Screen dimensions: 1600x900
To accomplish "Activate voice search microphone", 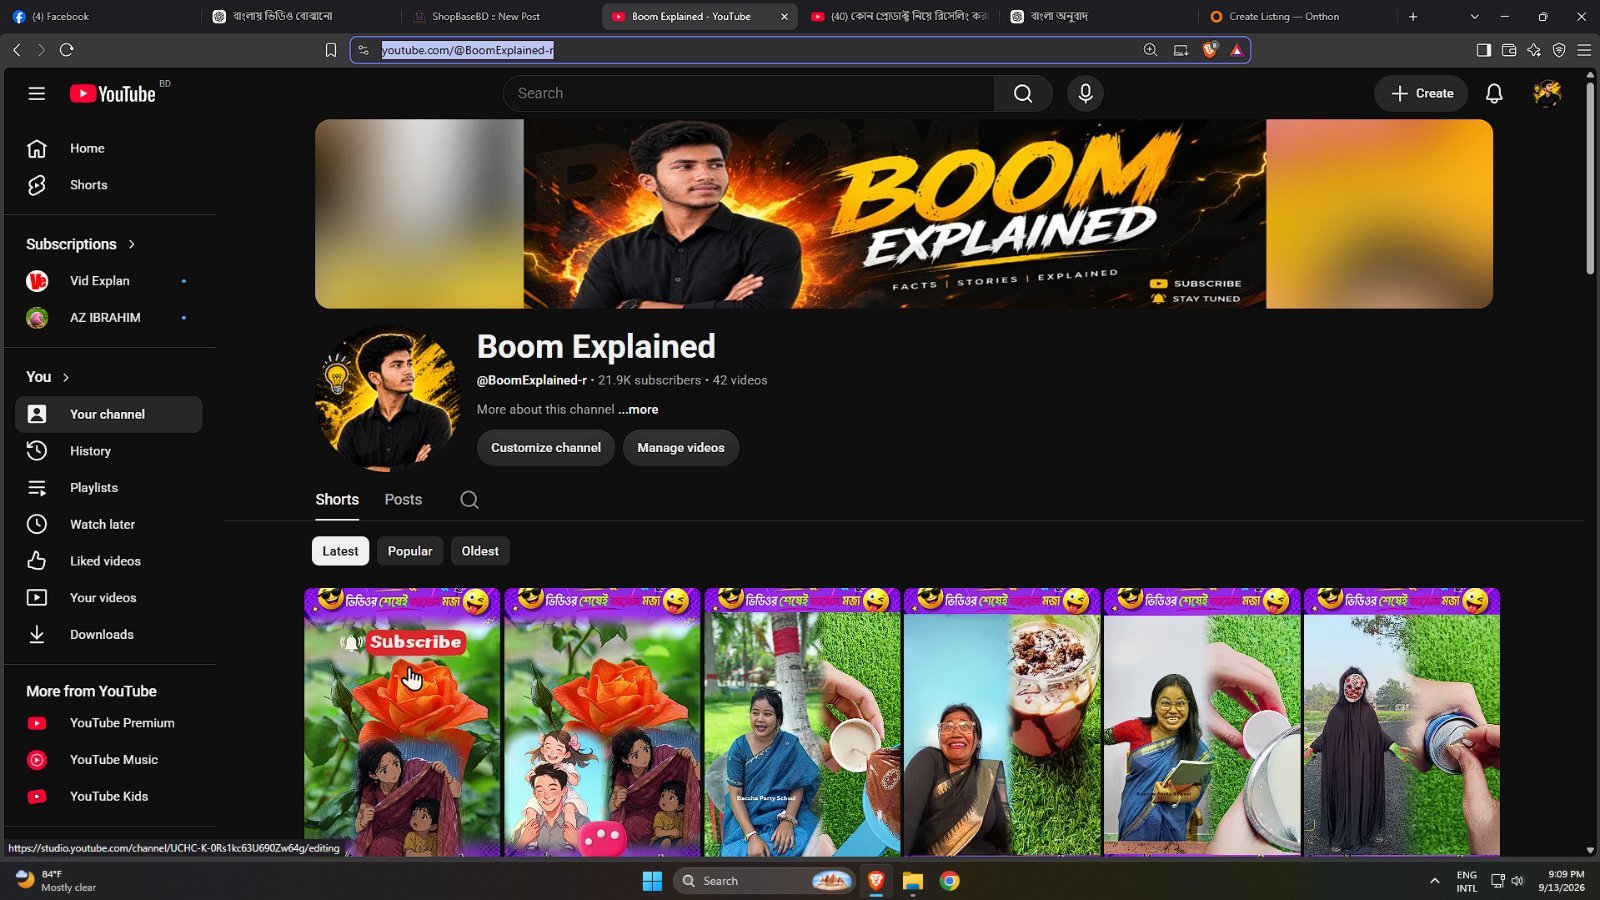I will (1085, 93).
